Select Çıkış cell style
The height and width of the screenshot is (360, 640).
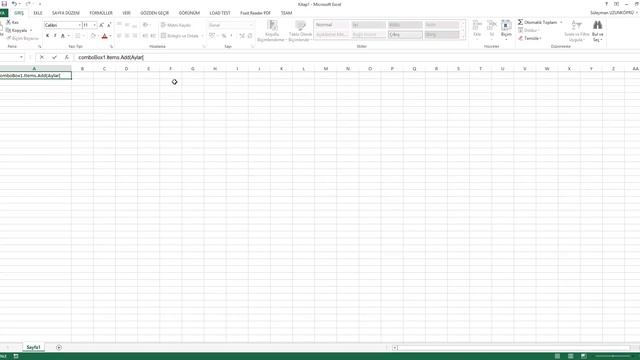click(405, 35)
